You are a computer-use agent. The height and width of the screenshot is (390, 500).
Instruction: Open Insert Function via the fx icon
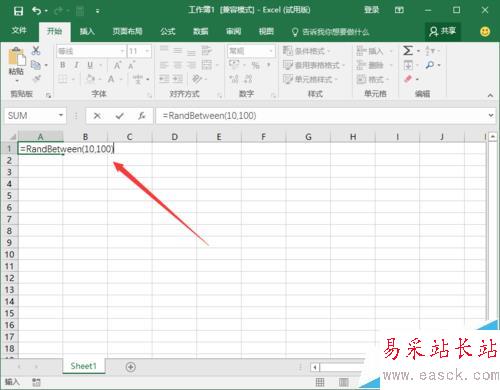(x=142, y=116)
